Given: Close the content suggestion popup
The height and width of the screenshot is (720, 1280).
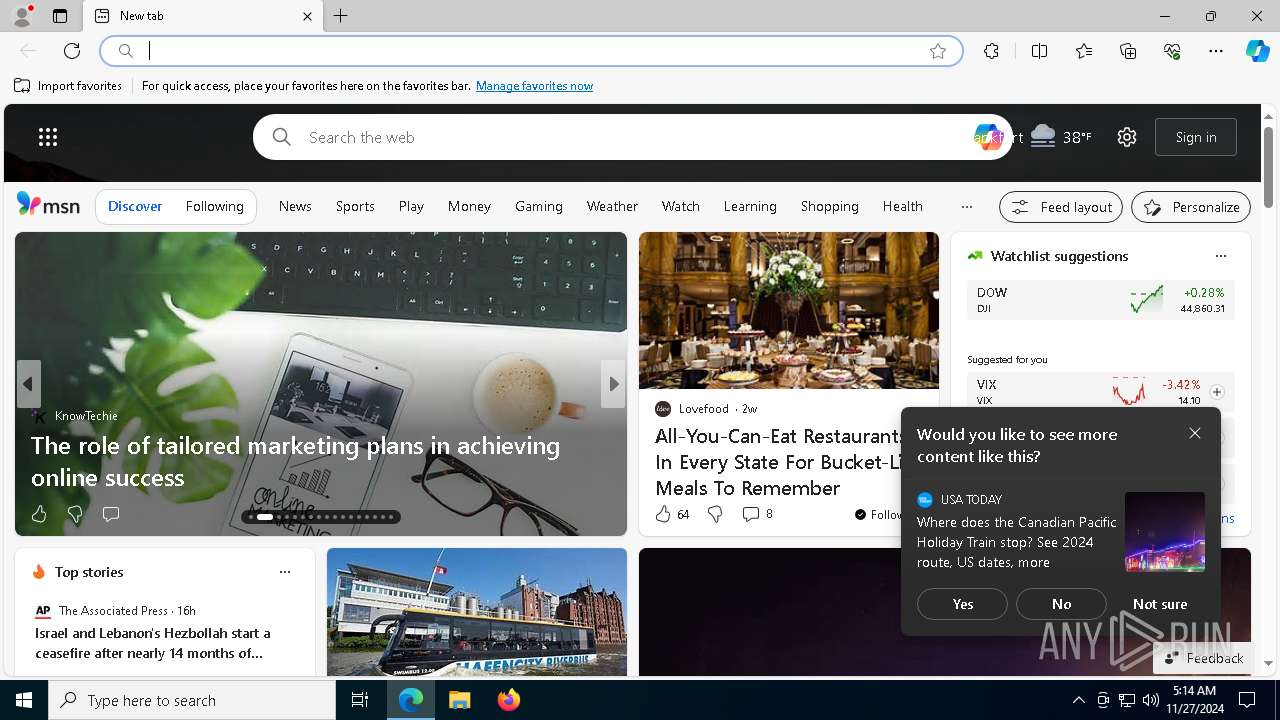Looking at the screenshot, I should point(1195,433).
